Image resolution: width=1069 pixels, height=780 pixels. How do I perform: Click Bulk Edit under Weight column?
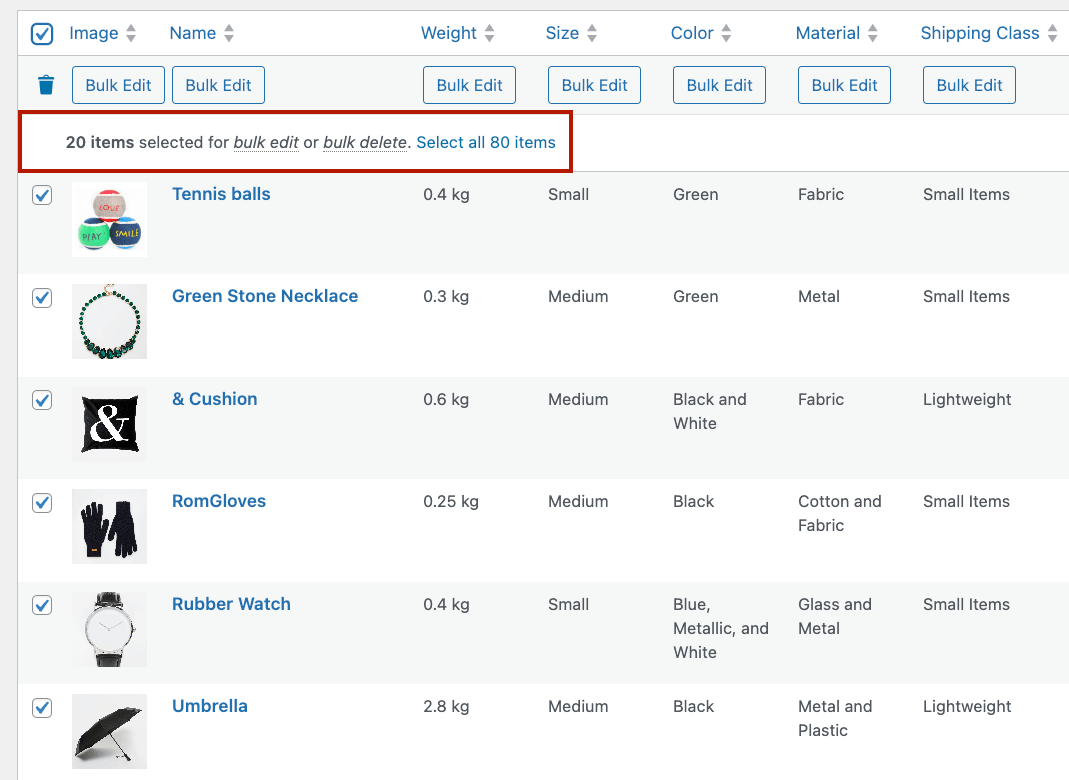469,85
